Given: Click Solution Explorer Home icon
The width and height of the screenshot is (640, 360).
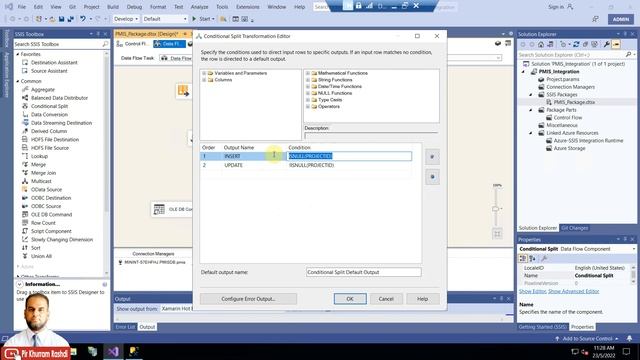Looking at the screenshot, I should pyautogui.click(x=541, y=44).
